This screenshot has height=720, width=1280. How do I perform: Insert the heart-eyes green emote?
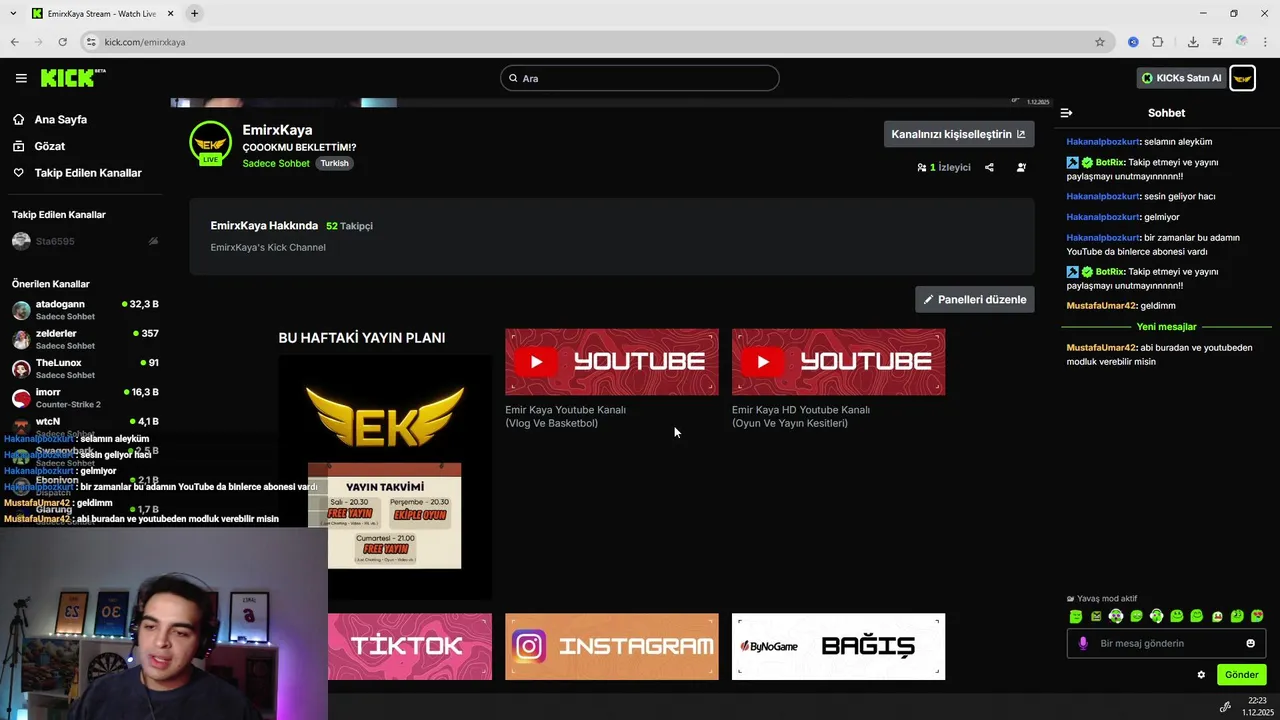[x=1257, y=616]
